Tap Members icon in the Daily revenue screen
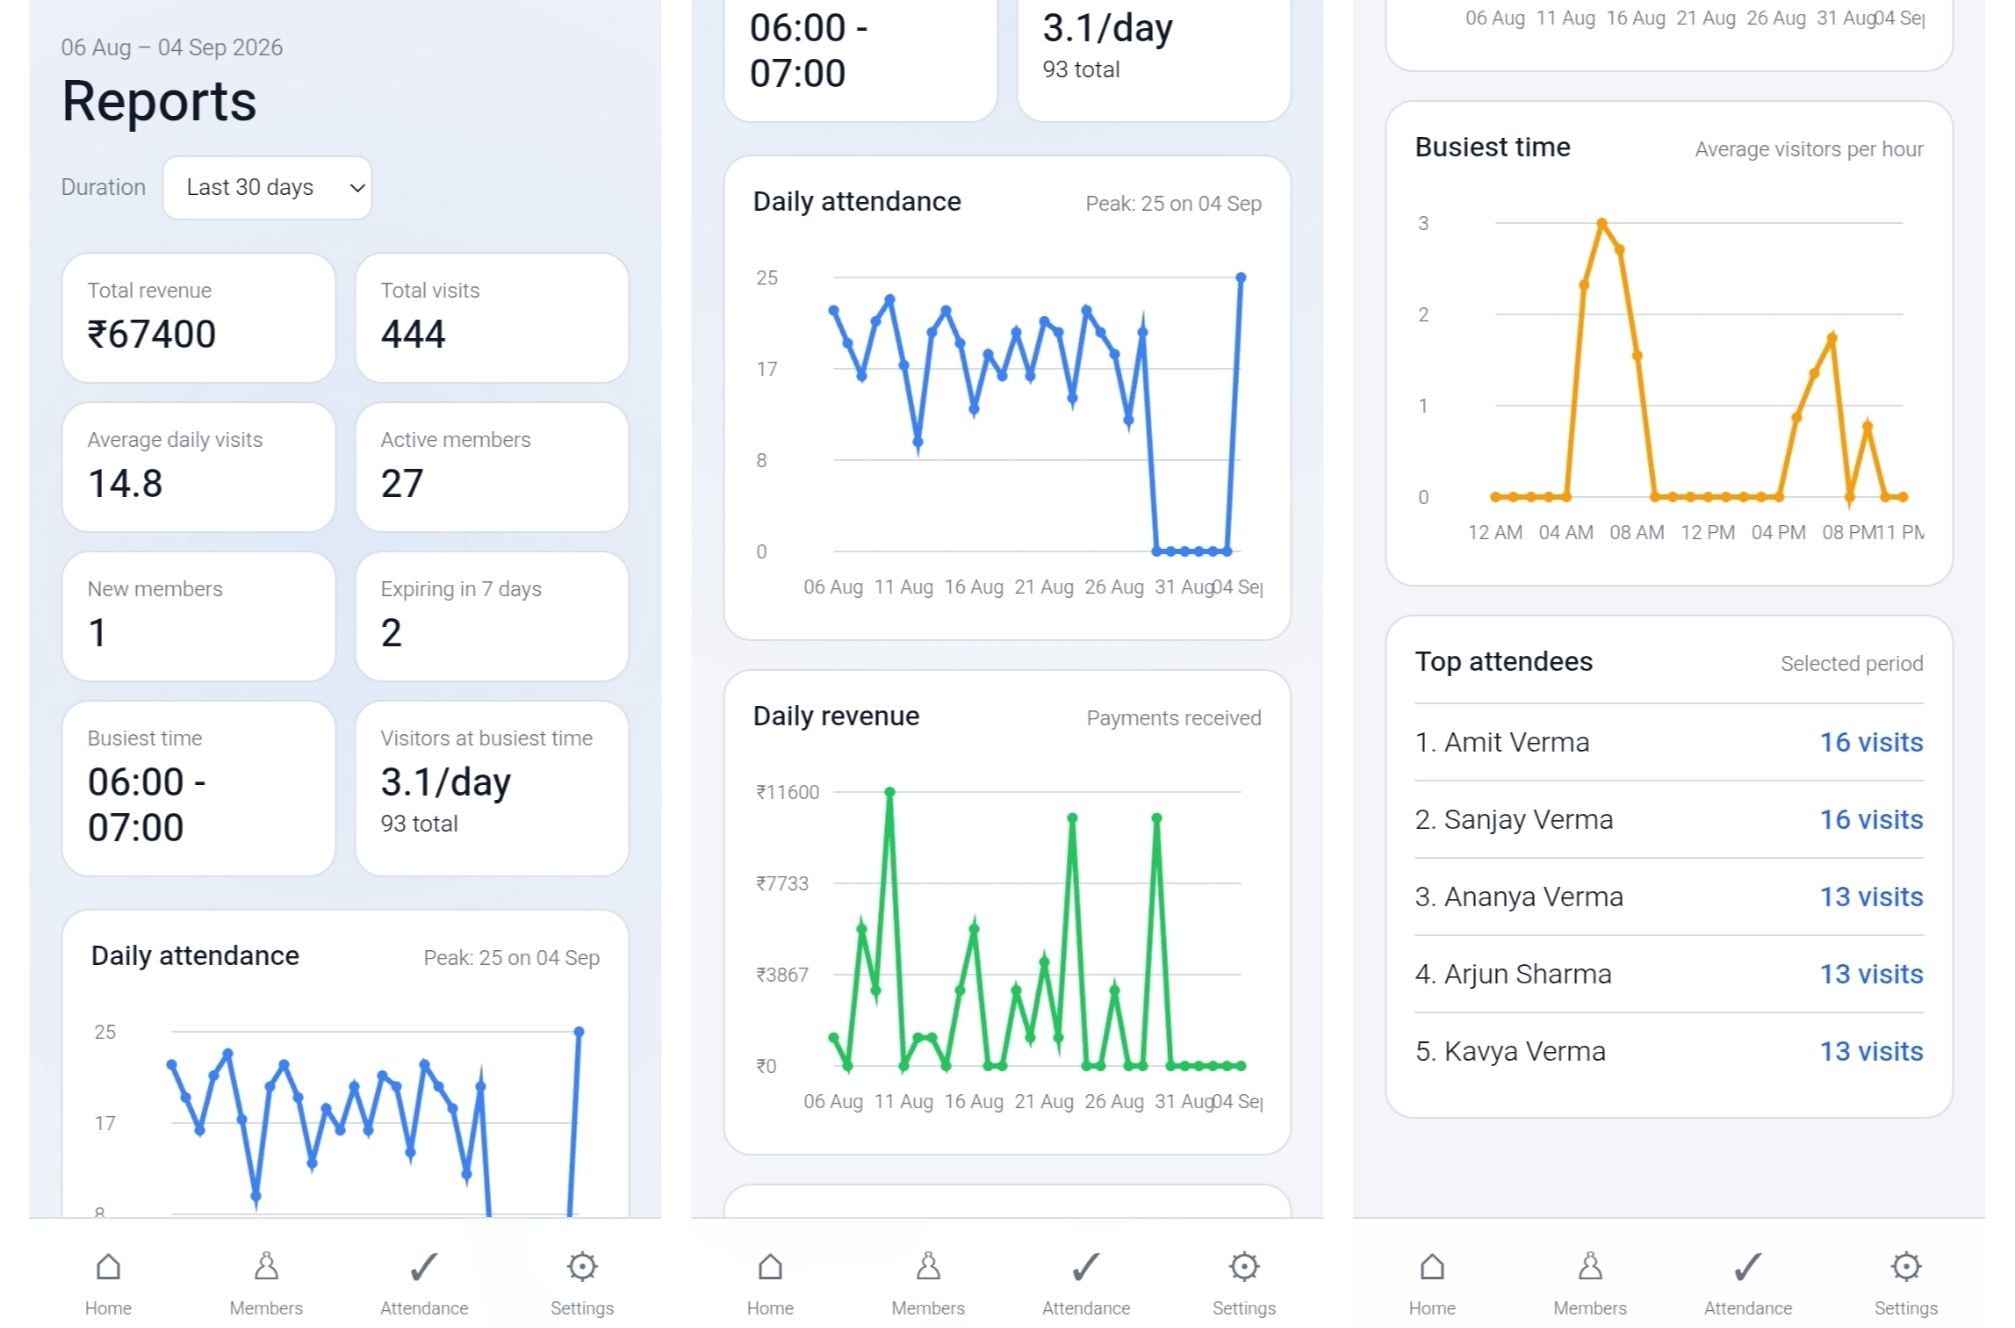This screenshot has height=1328, width=2015. (928, 1267)
